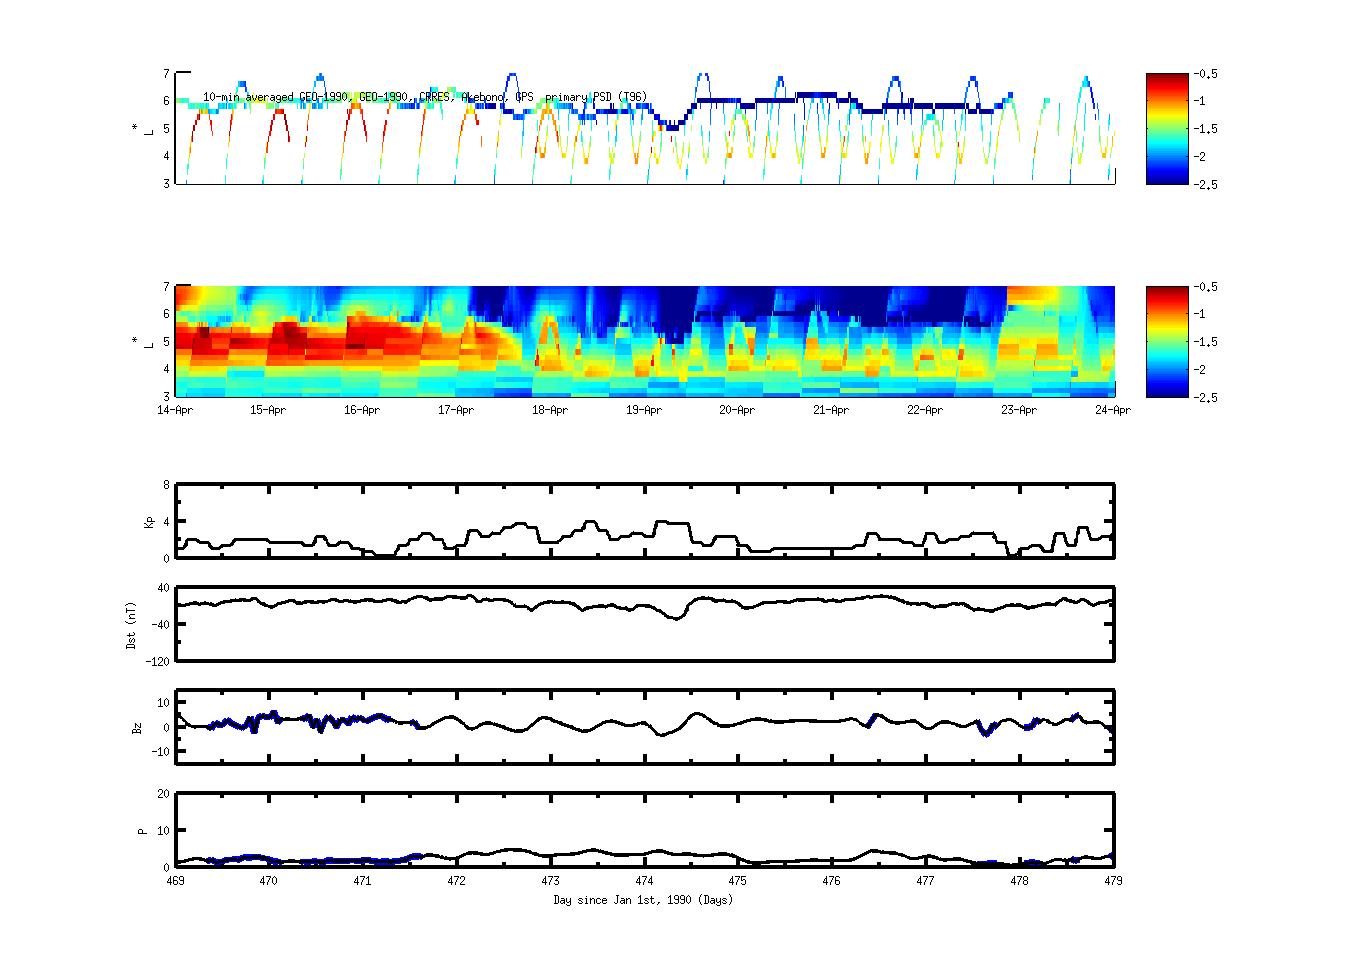Click day 479 on the bottom axis
The height and width of the screenshot is (974, 1351).
[1112, 881]
